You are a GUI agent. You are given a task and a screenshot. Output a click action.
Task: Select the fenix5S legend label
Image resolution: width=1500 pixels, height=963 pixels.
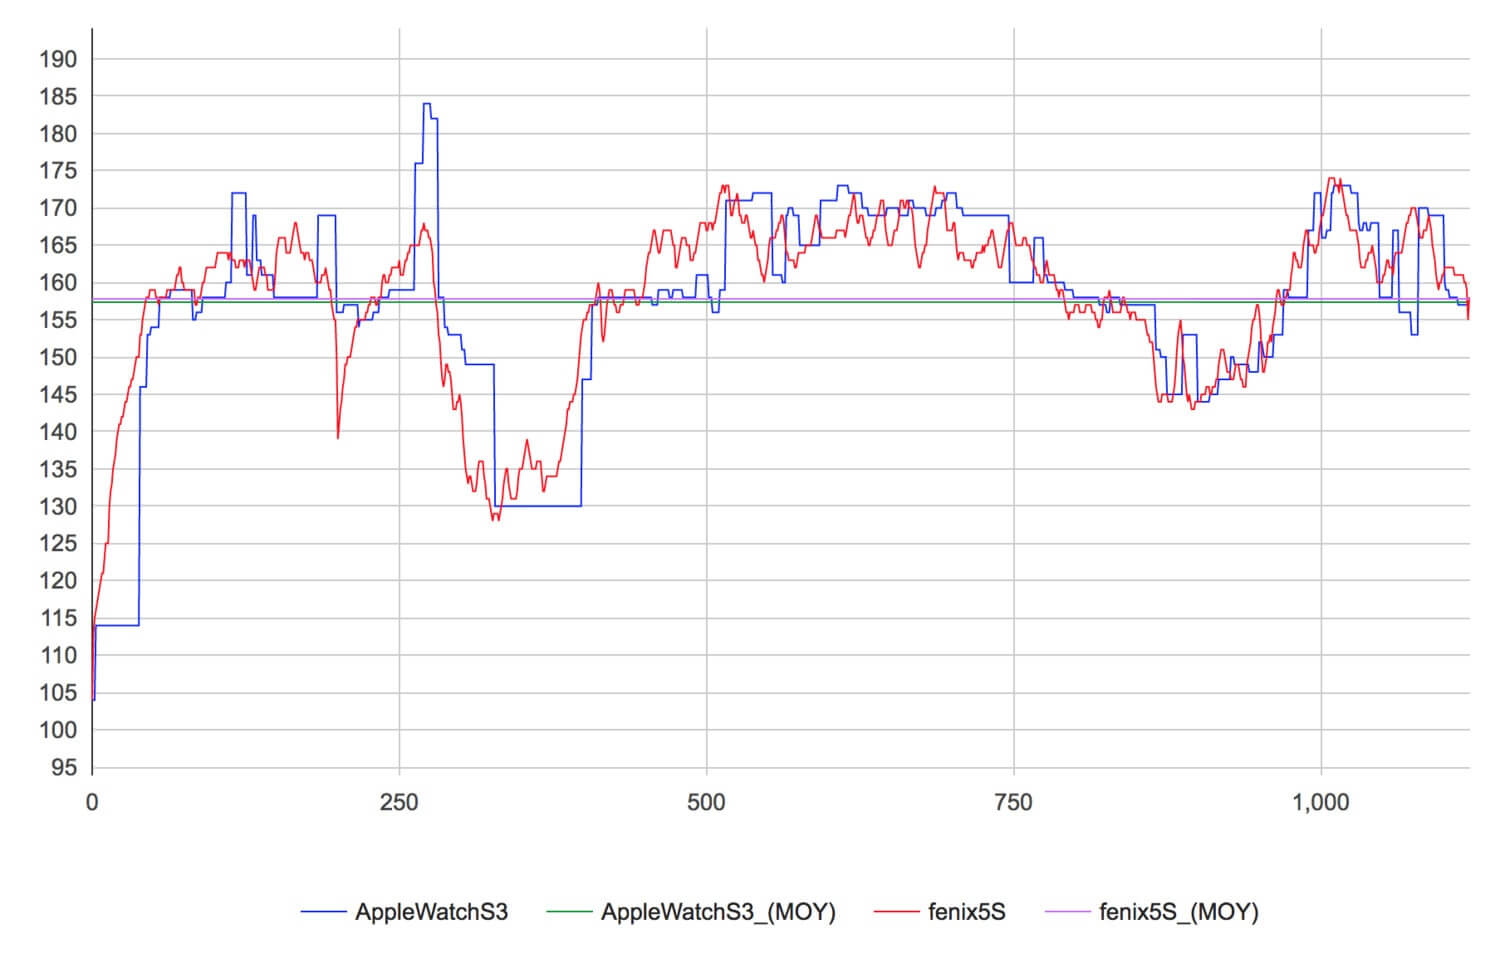966,911
